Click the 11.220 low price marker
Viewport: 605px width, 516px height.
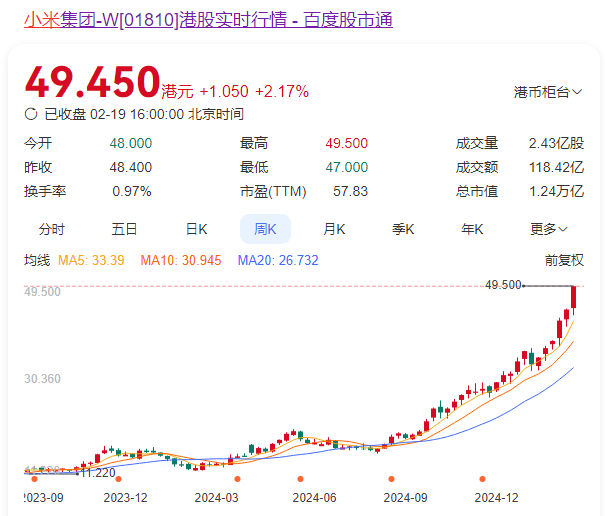(x=96, y=472)
